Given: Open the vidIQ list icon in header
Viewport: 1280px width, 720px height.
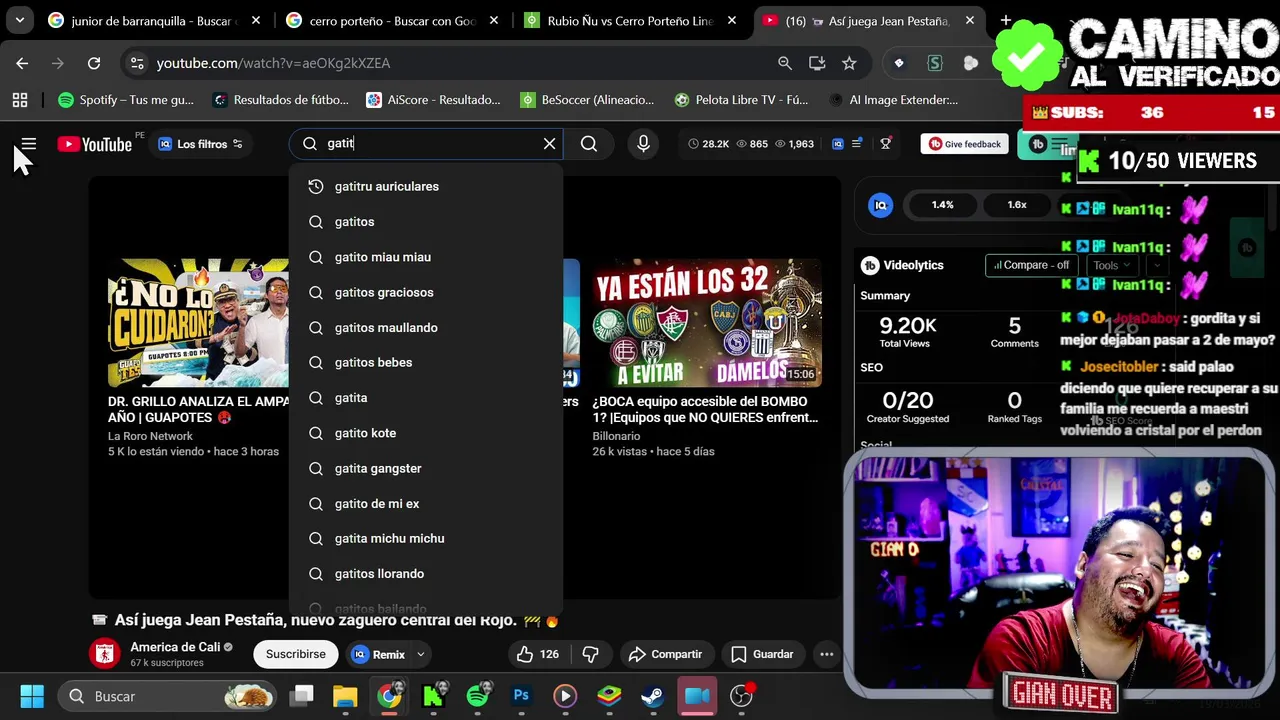Looking at the screenshot, I should pyautogui.click(x=856, y=144).
